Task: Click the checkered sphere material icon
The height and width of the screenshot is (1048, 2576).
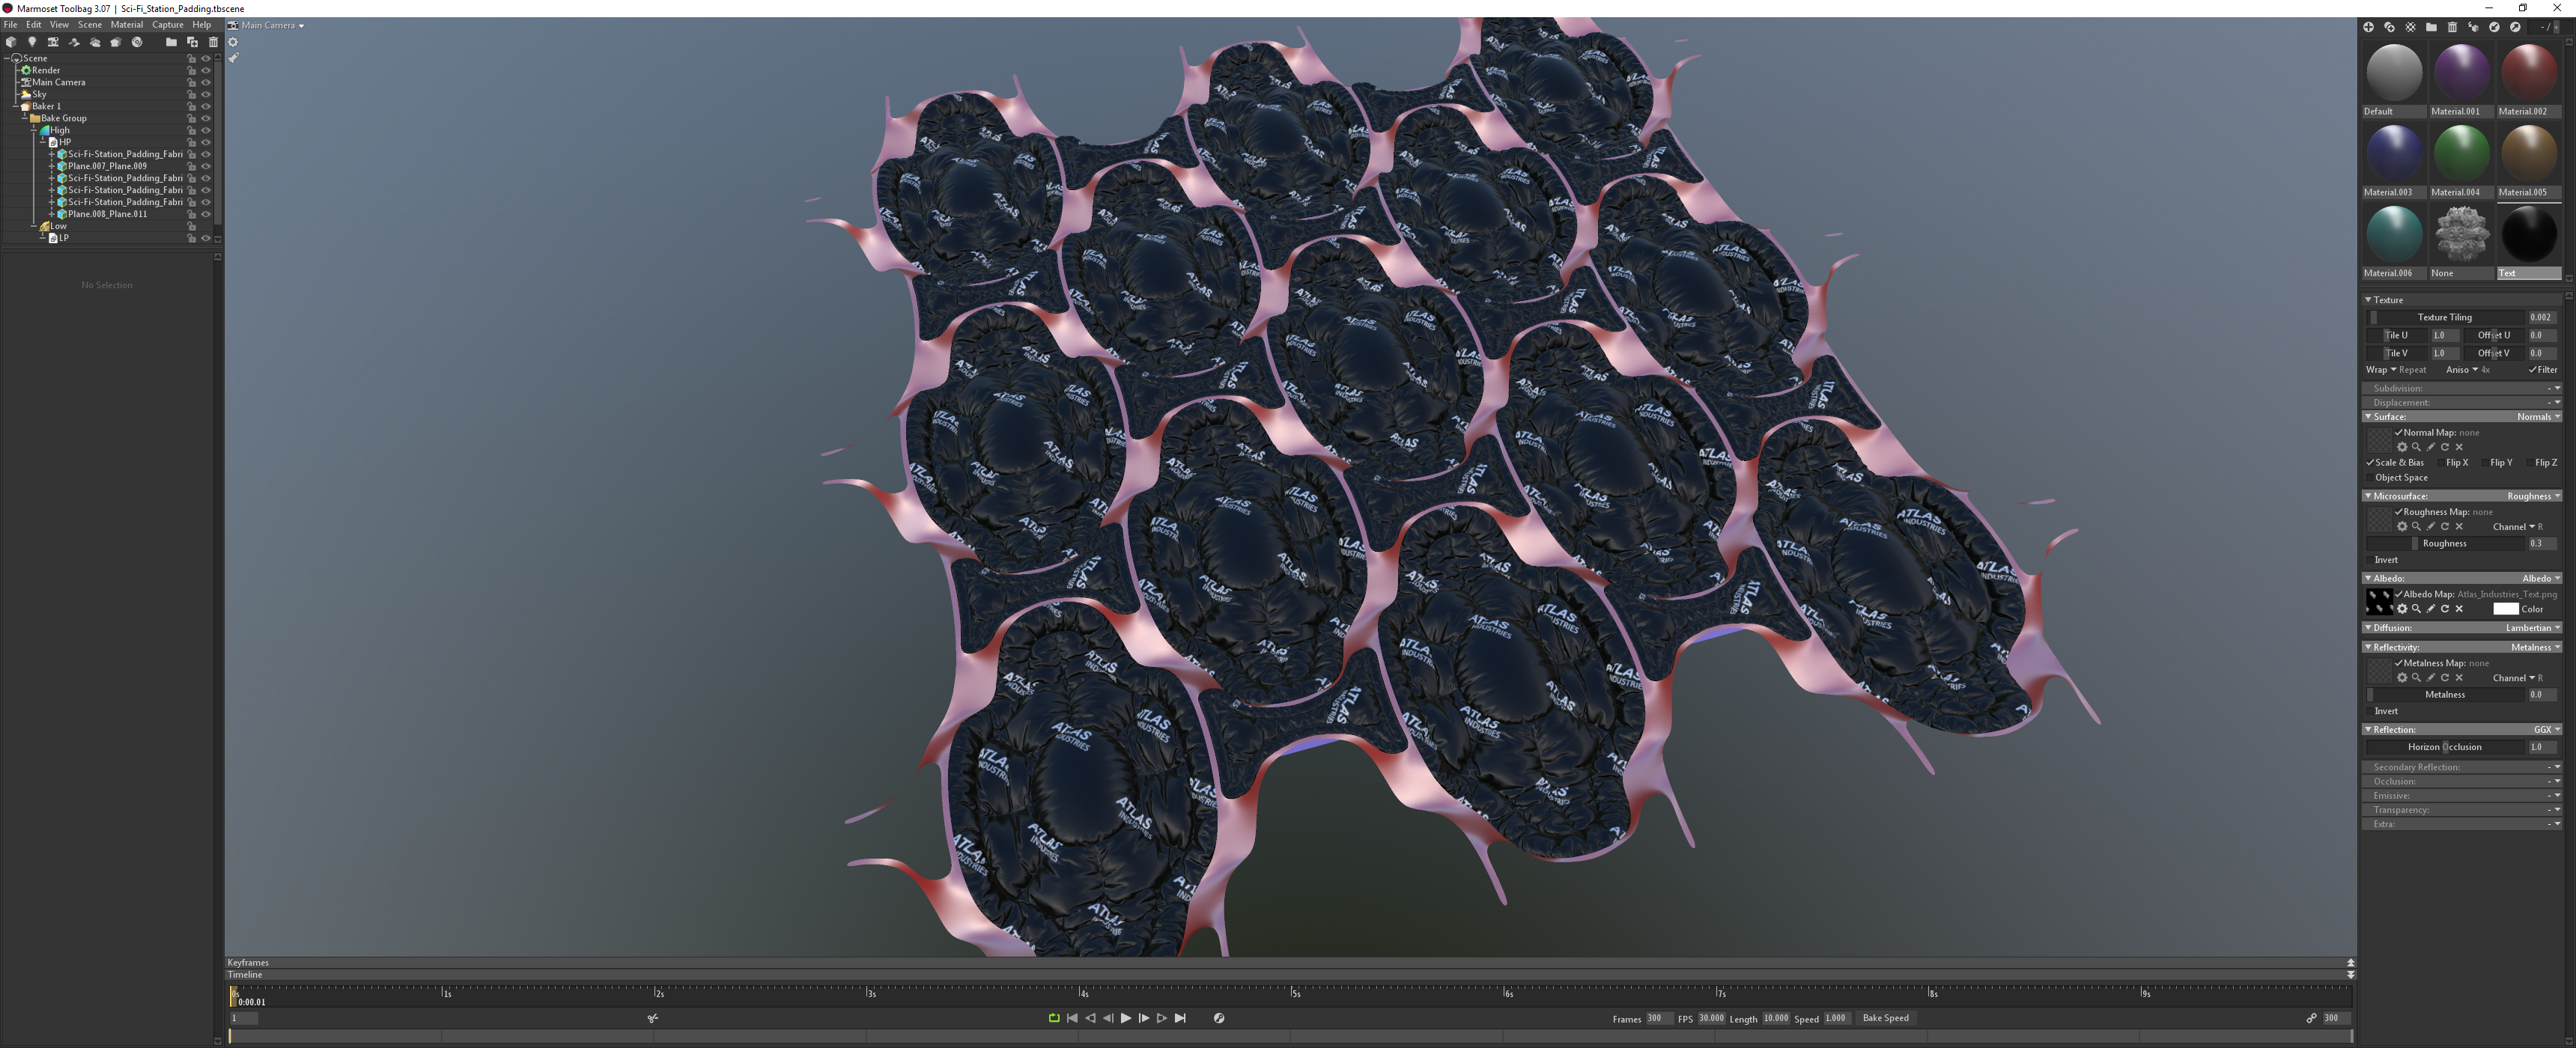Action: point(2410,27)
